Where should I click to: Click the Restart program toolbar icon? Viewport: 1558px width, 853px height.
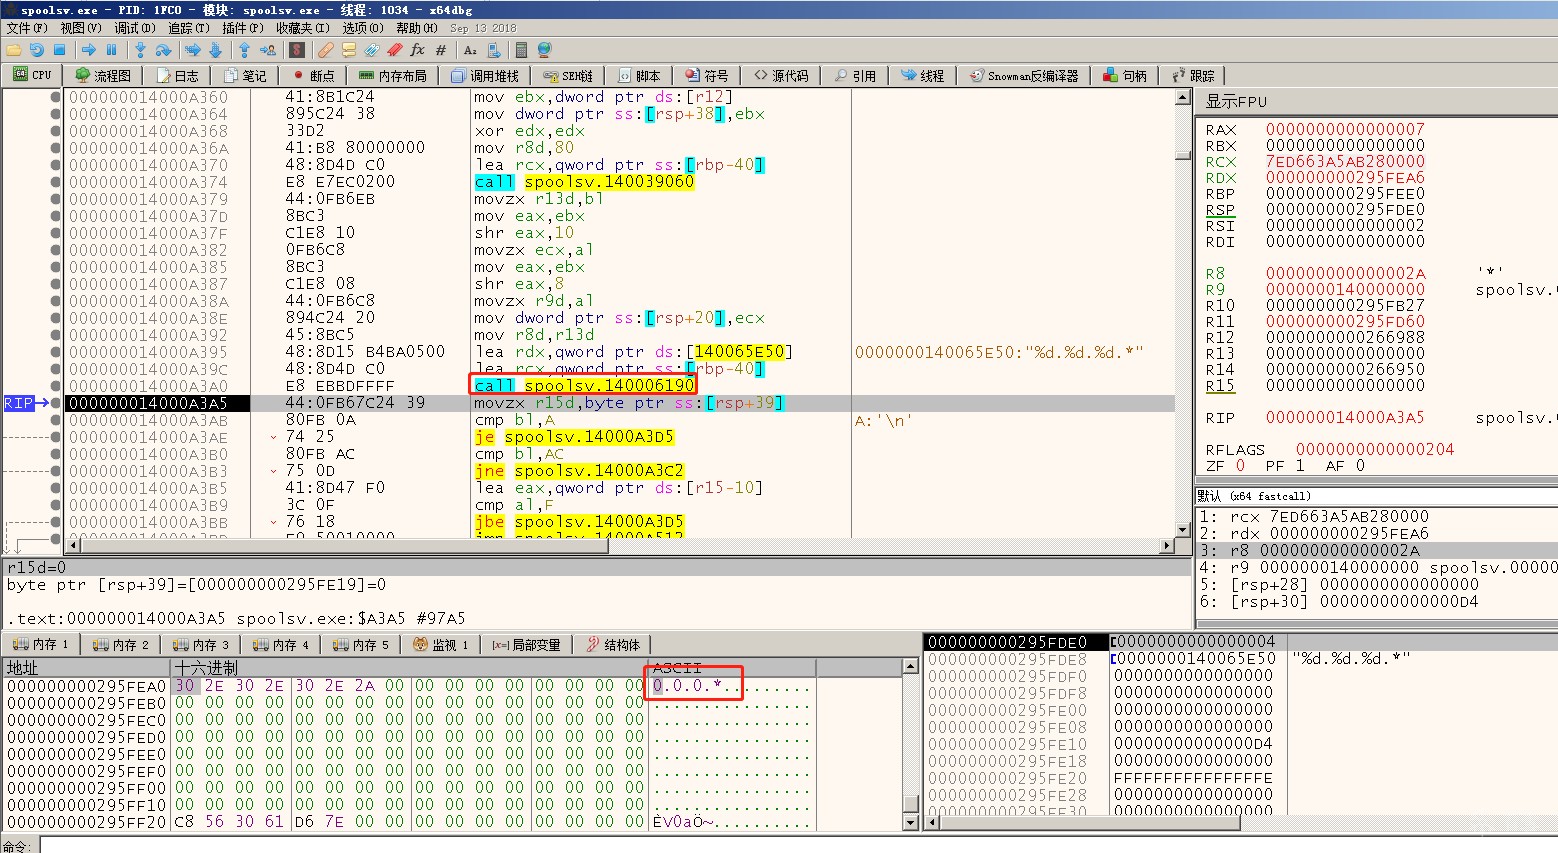coord(36,50)
